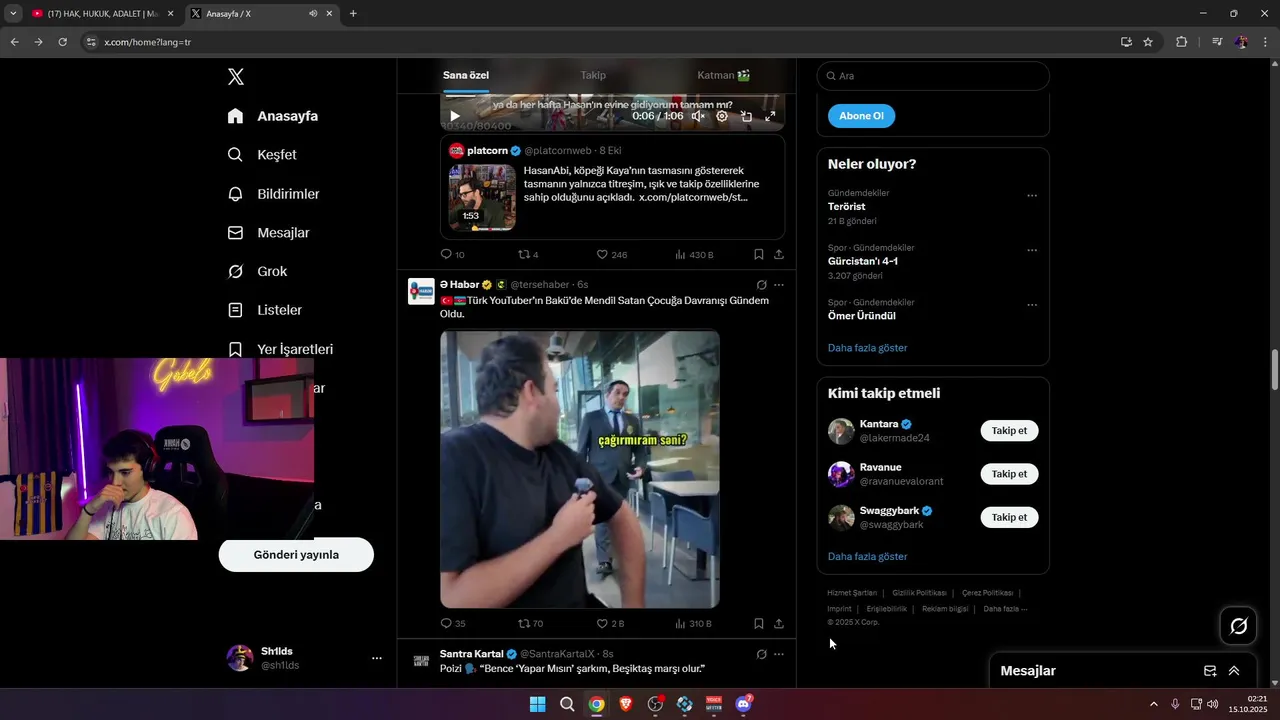Click the Ara search field
This screenshot has height=720, width=1280.
(x=933, y=76)
